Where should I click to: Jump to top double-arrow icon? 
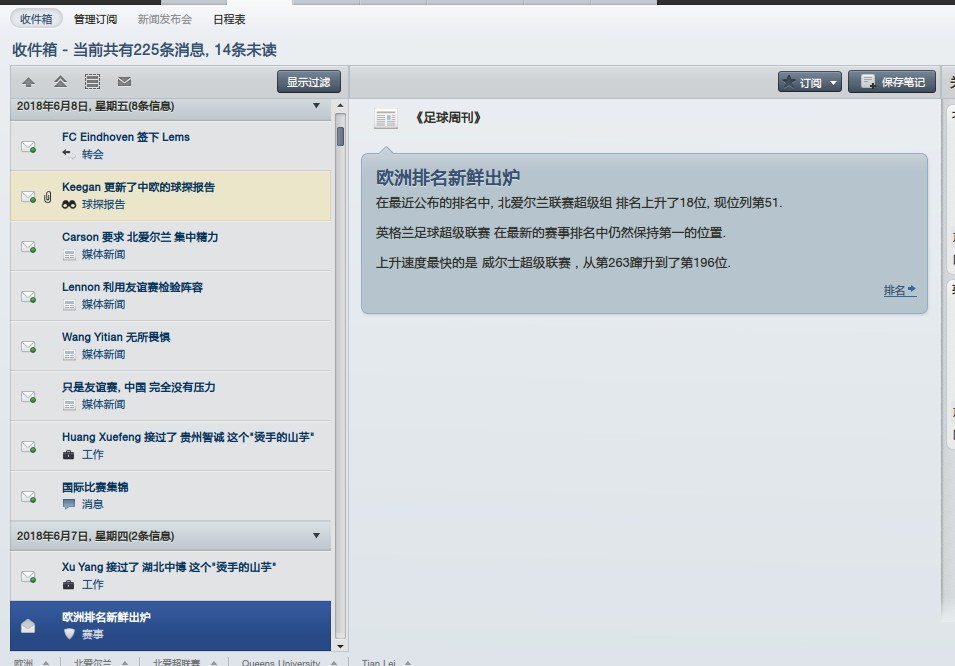60,82
